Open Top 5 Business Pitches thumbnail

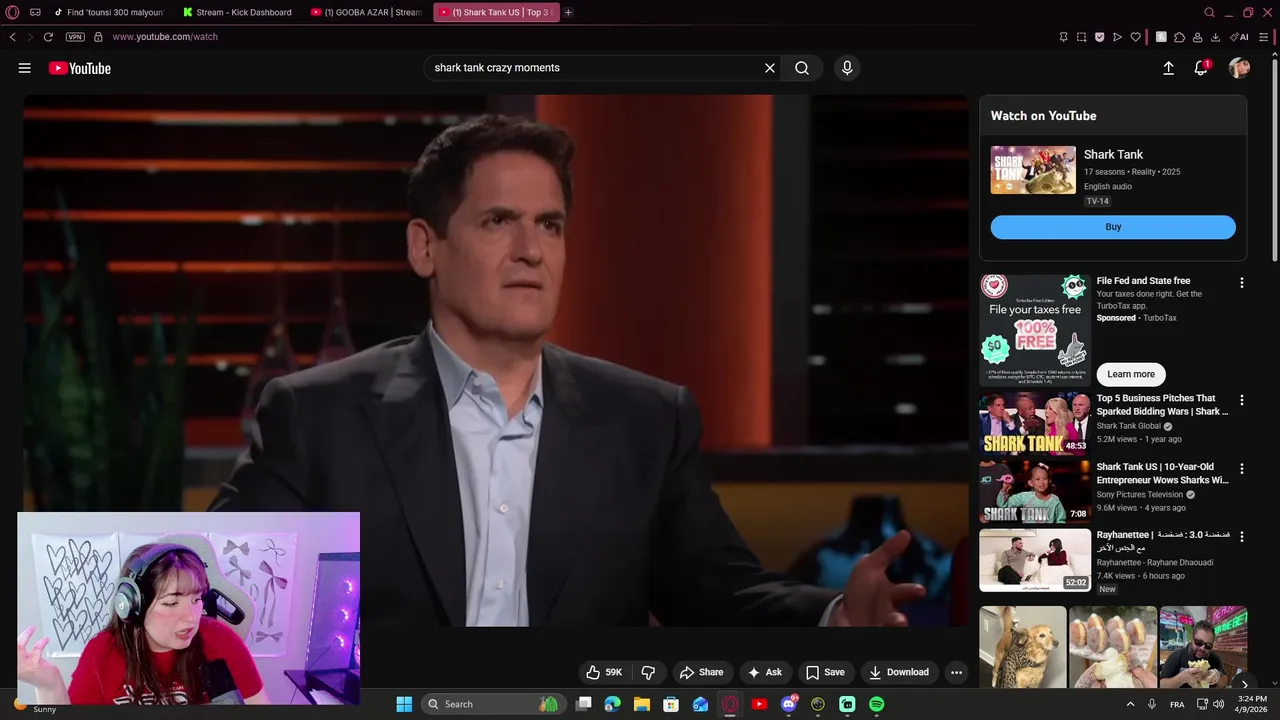1035,423
